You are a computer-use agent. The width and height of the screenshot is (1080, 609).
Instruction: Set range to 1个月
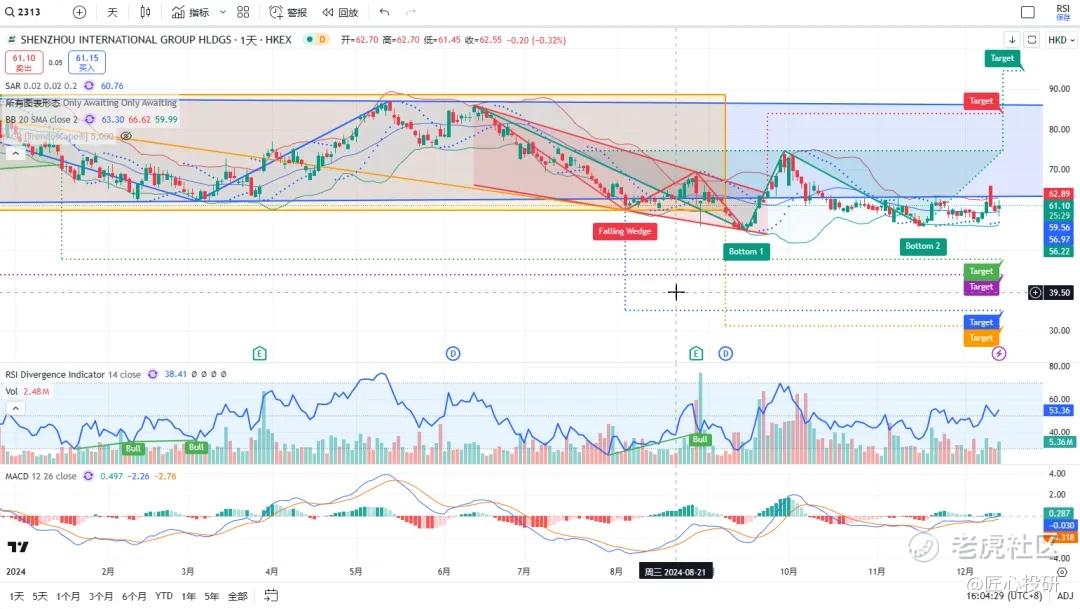tap(68, 596)
